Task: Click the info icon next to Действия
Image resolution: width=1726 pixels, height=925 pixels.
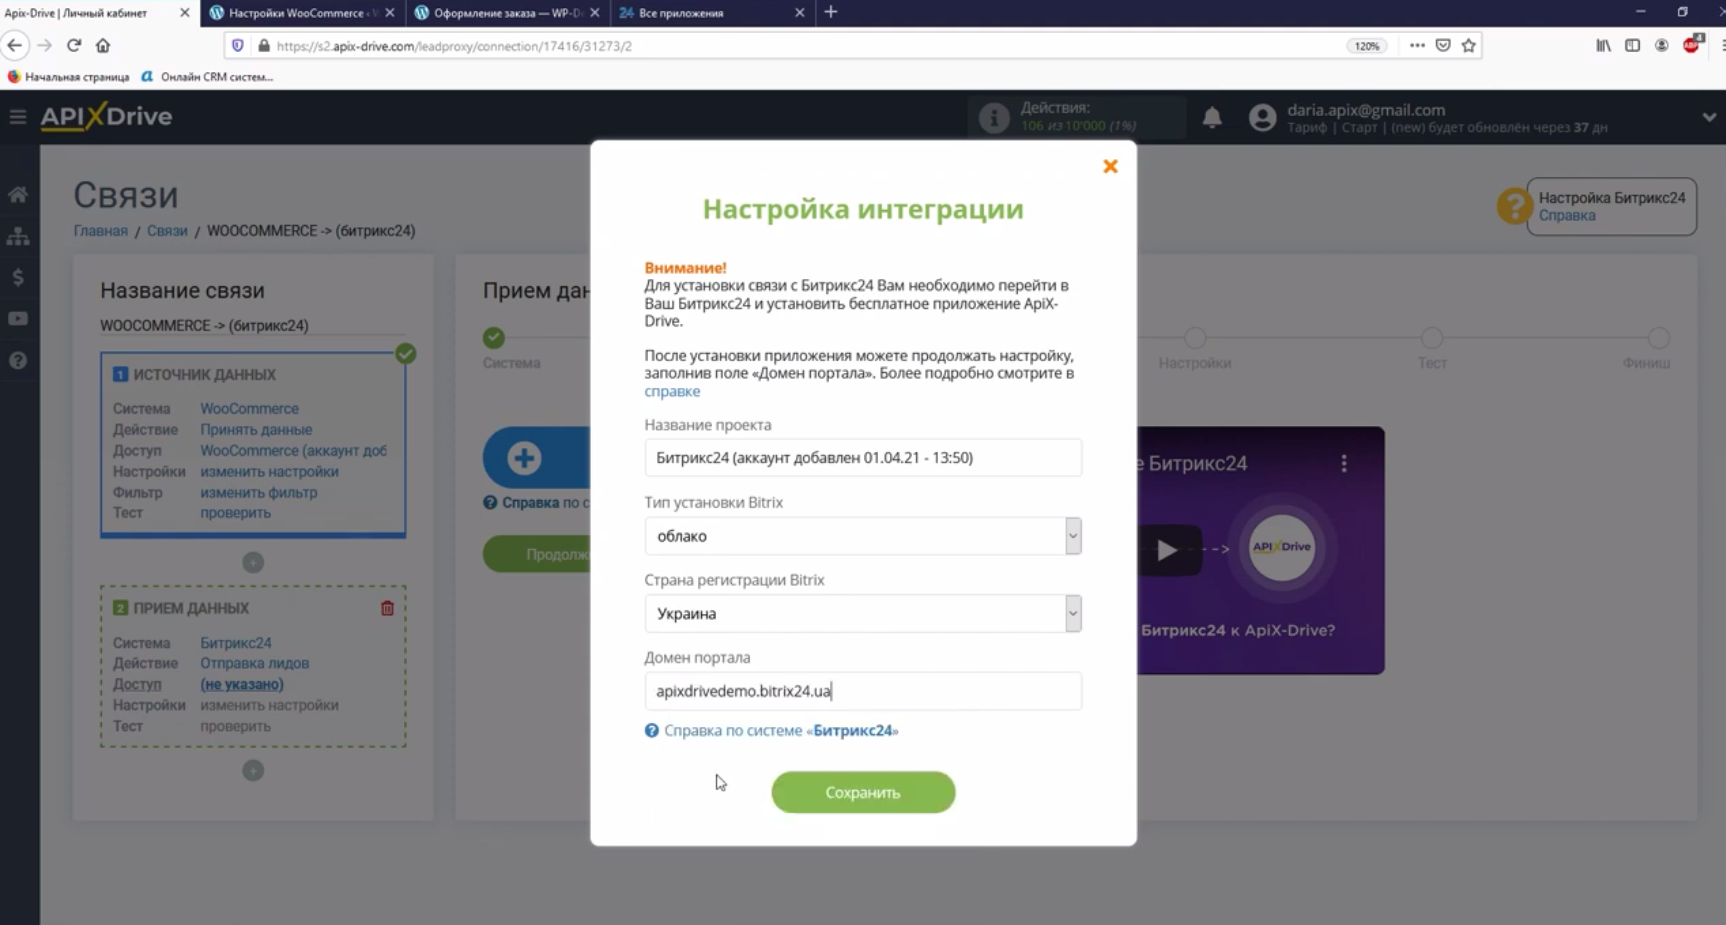Action: click(x=994, y=118)
